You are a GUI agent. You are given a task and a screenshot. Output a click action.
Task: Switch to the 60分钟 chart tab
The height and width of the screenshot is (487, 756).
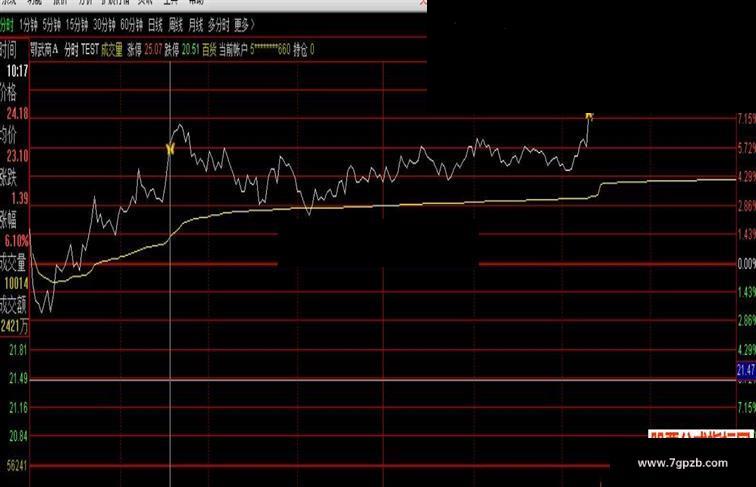coord(132,25)
